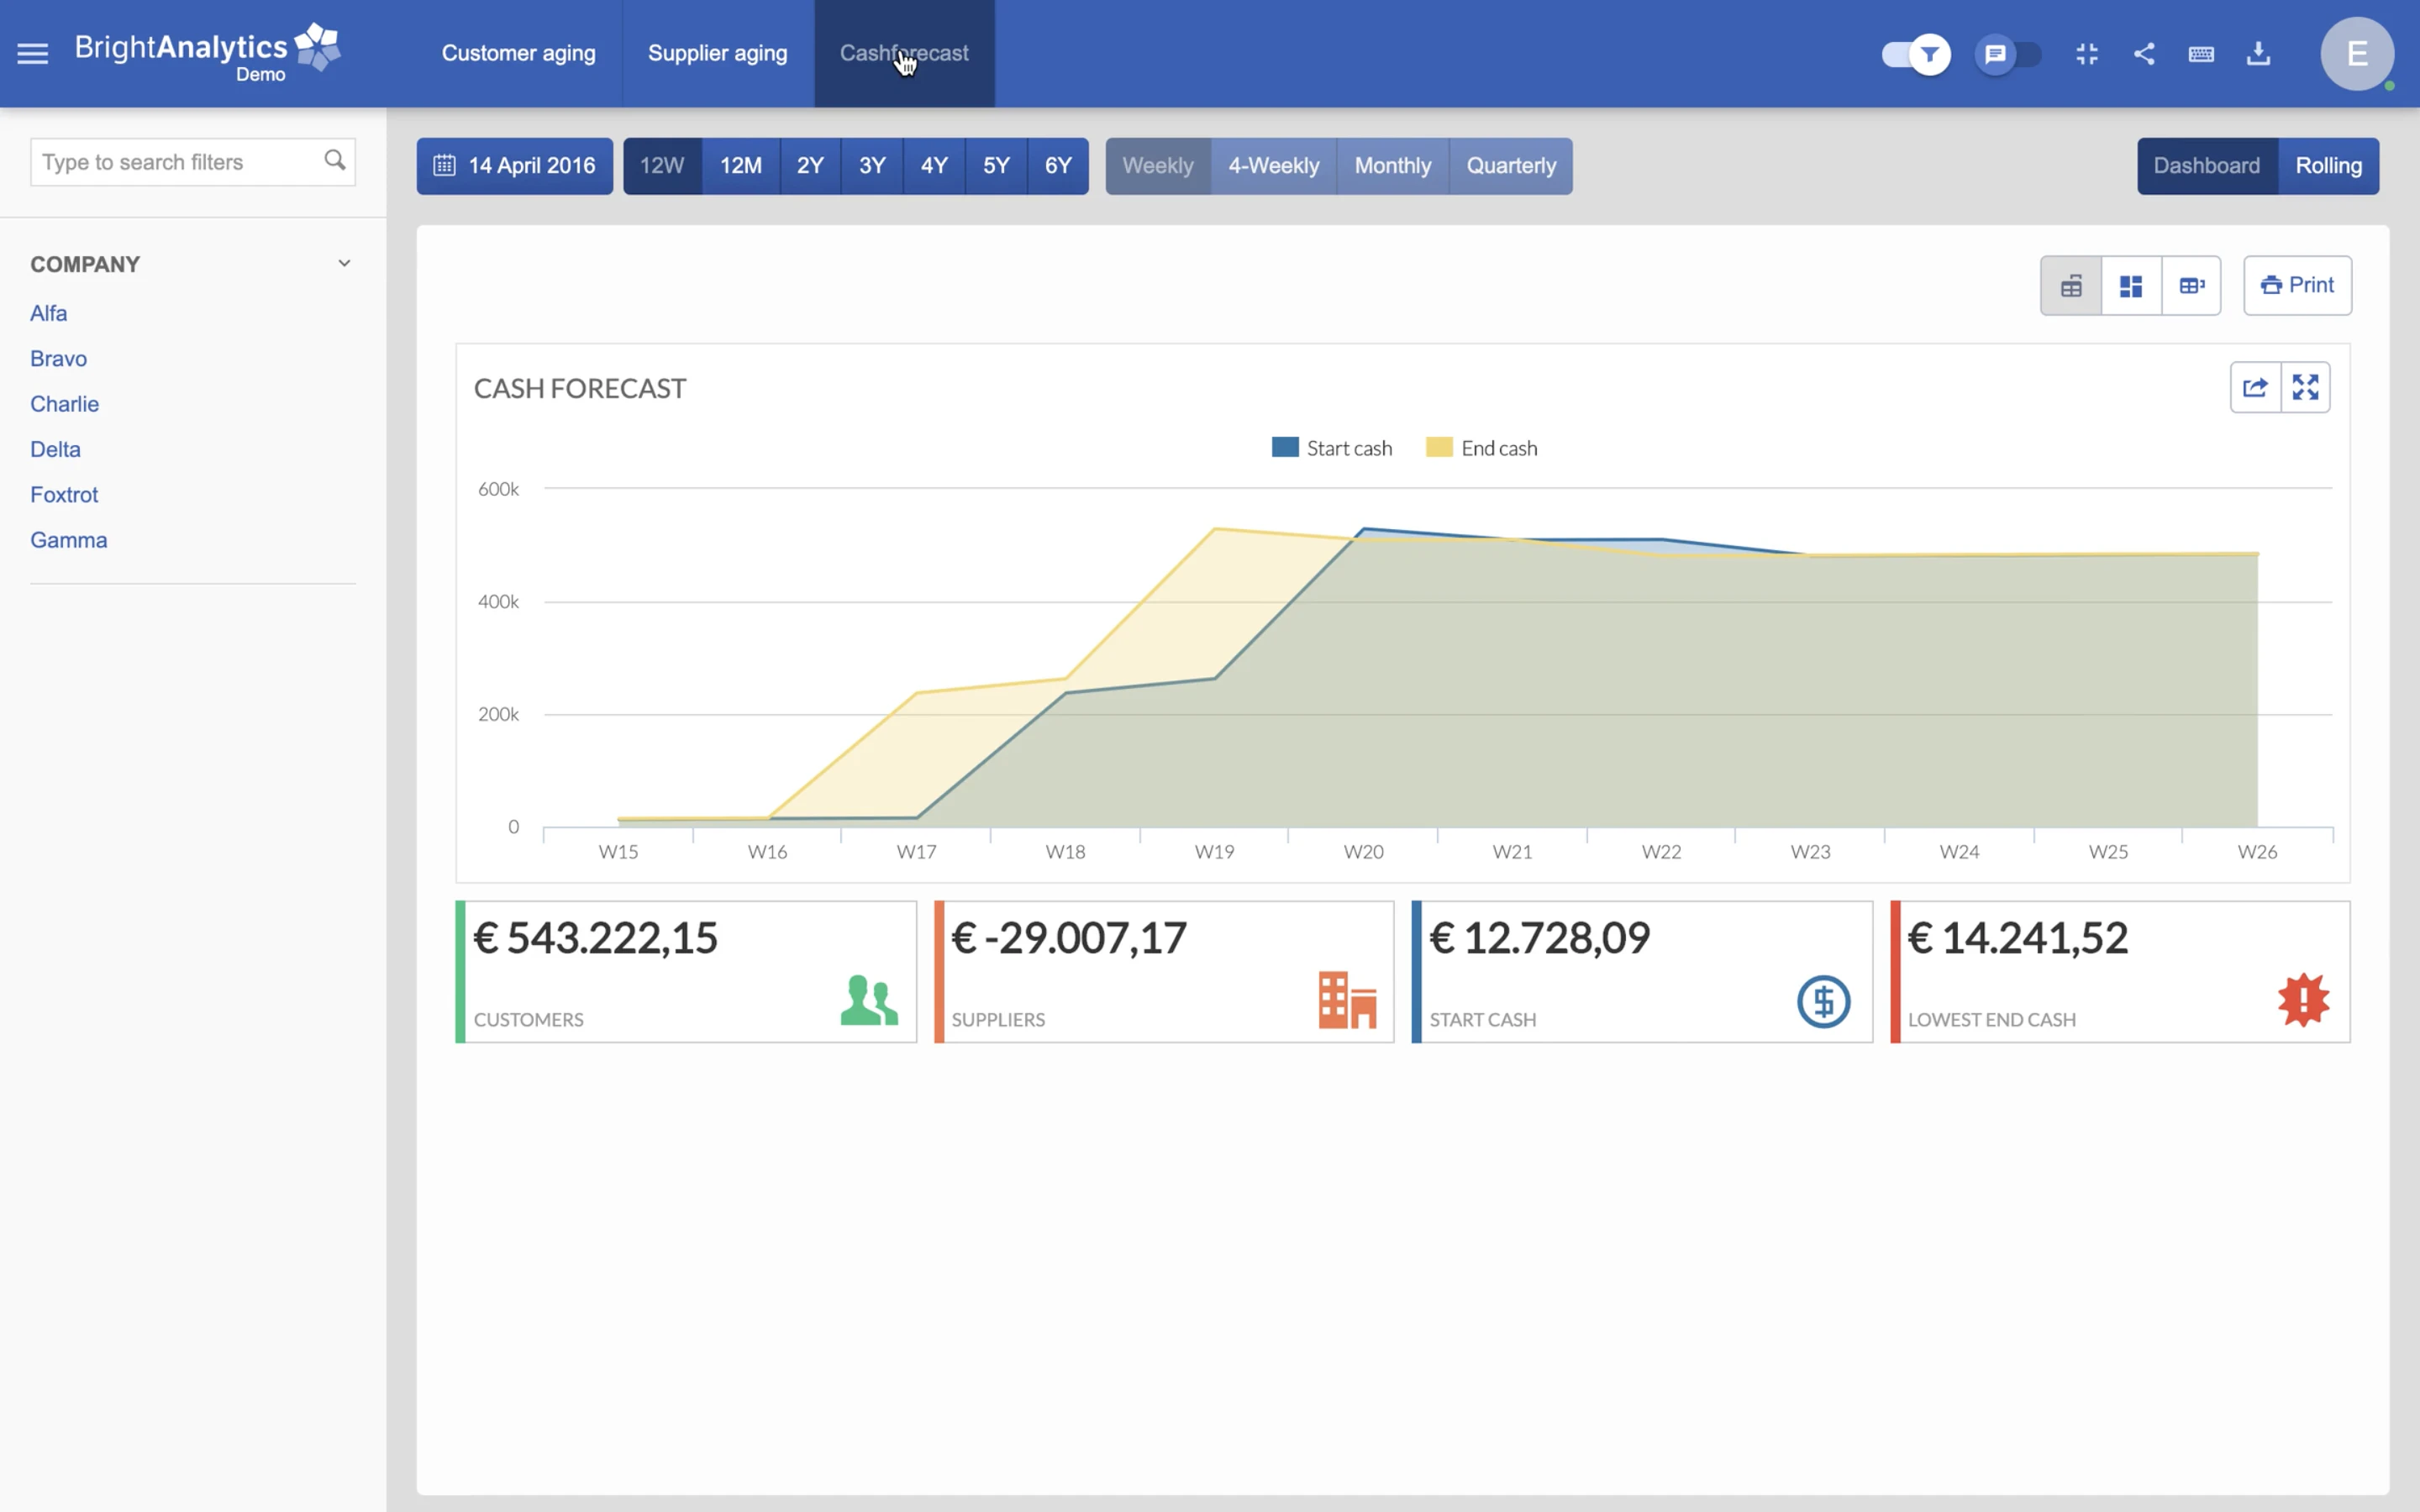The height and width of the screenshot is (1512, 2420).
Task: Switch to the Supplier aging tab
Action: point(717,53)
